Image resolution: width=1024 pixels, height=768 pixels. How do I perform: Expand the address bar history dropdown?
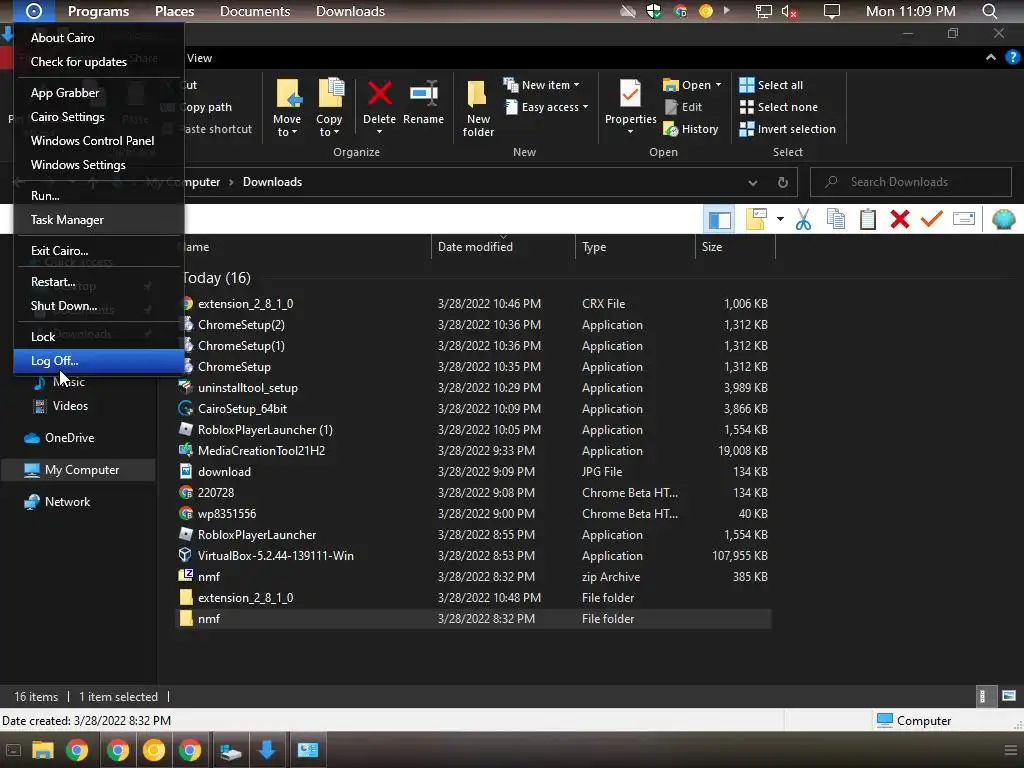[x=752, y=183]
